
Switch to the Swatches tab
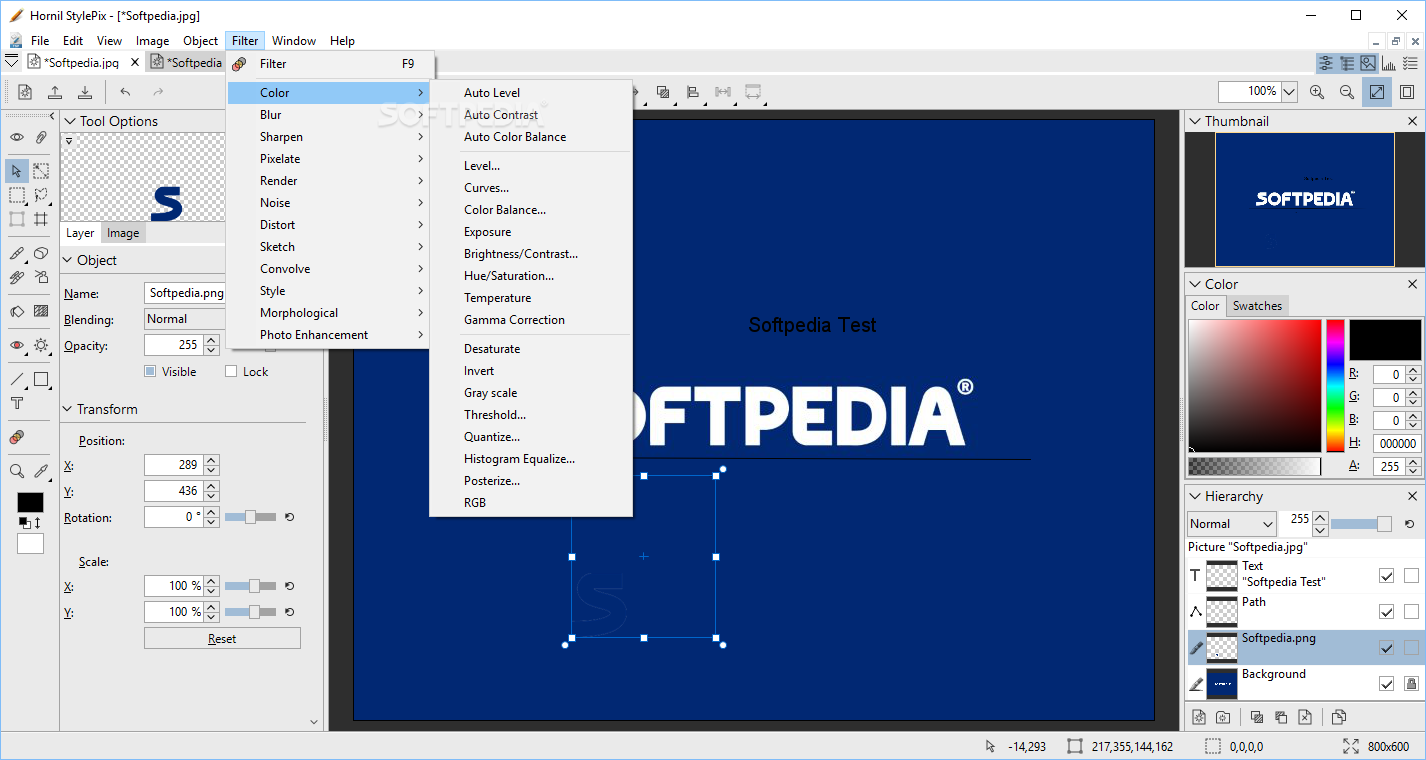pyautogui.click(x=1257, y=306)
